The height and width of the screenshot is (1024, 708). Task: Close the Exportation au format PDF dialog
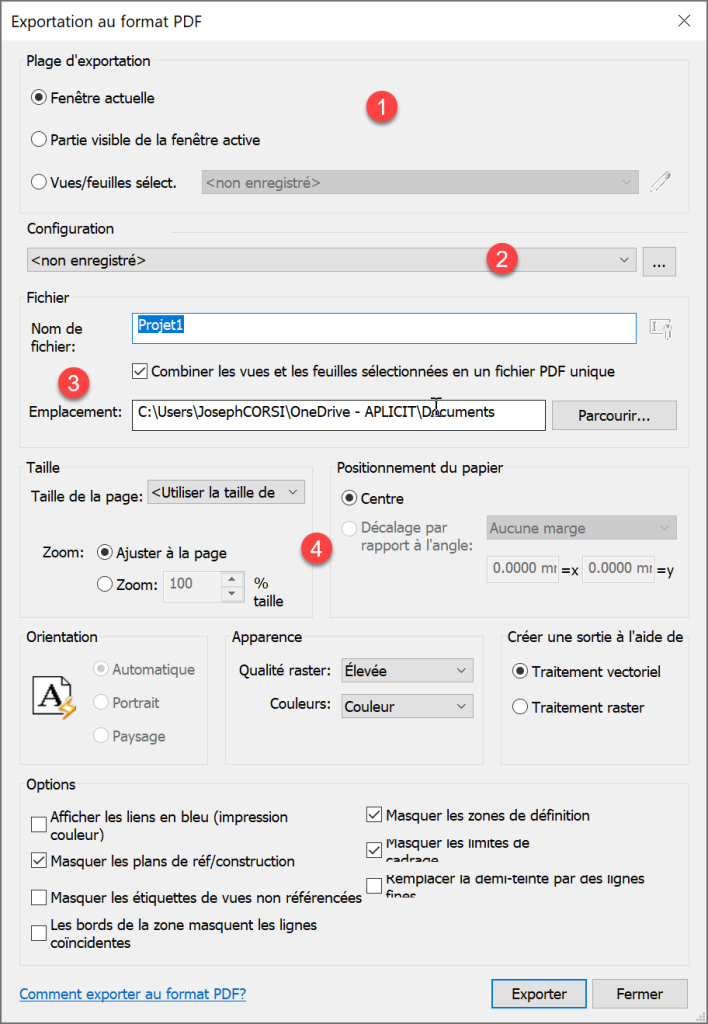pyautogui.click(x=684, y=20)
